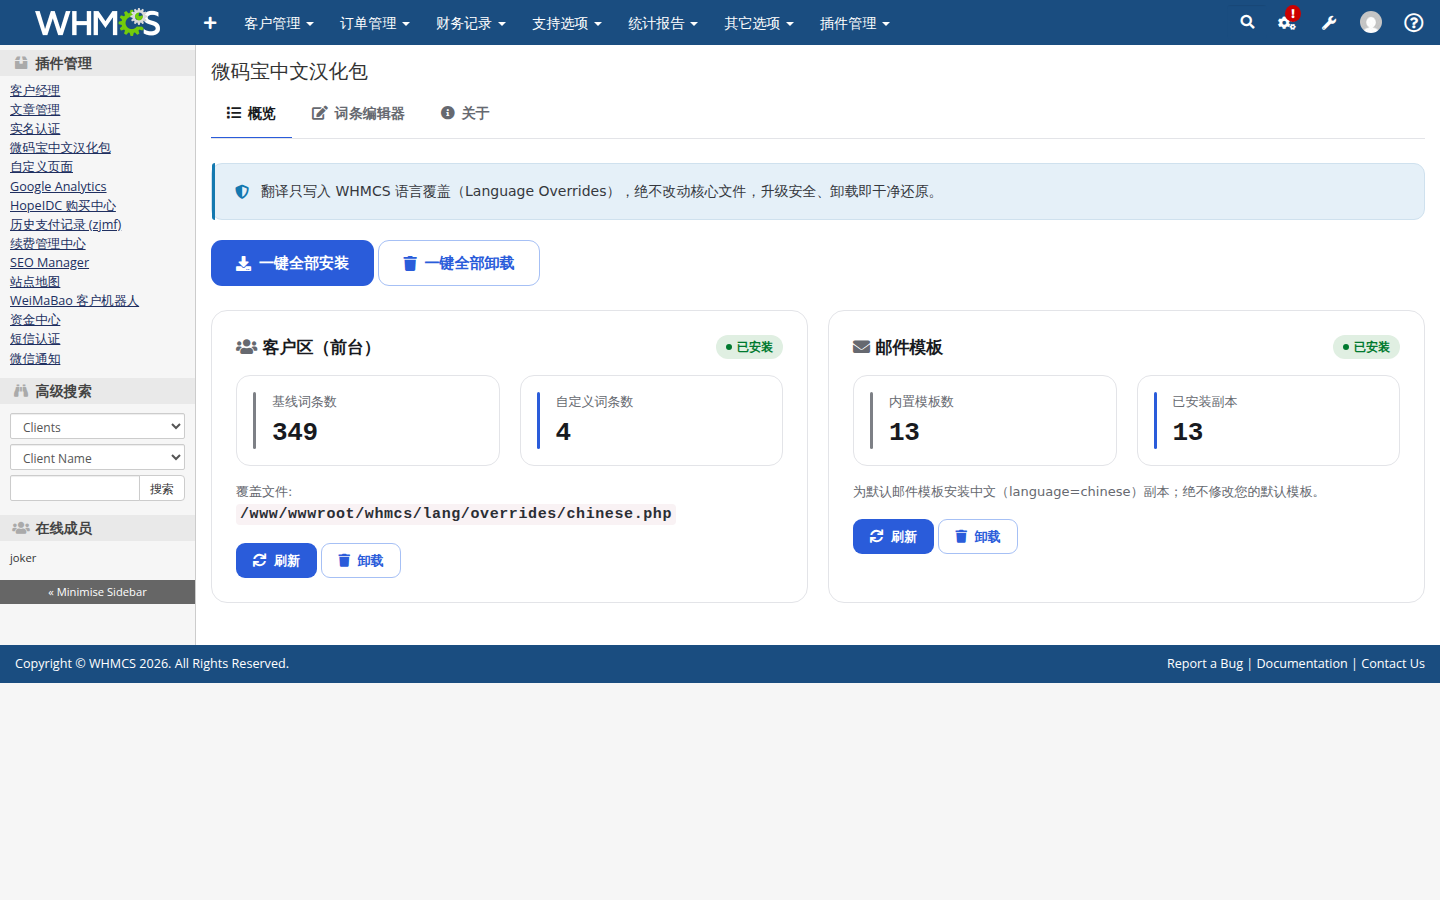Screen dimensions: 1440x900
Task: Switch to the 词条编辑器 tab
Action: [358, 113]
